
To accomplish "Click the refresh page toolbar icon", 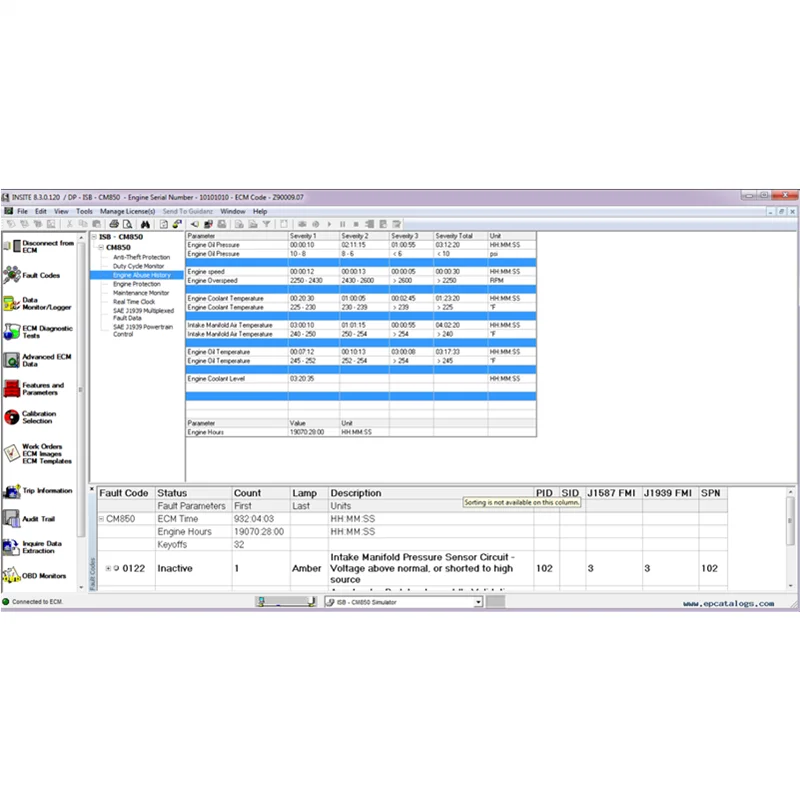I will click(164, 224).
